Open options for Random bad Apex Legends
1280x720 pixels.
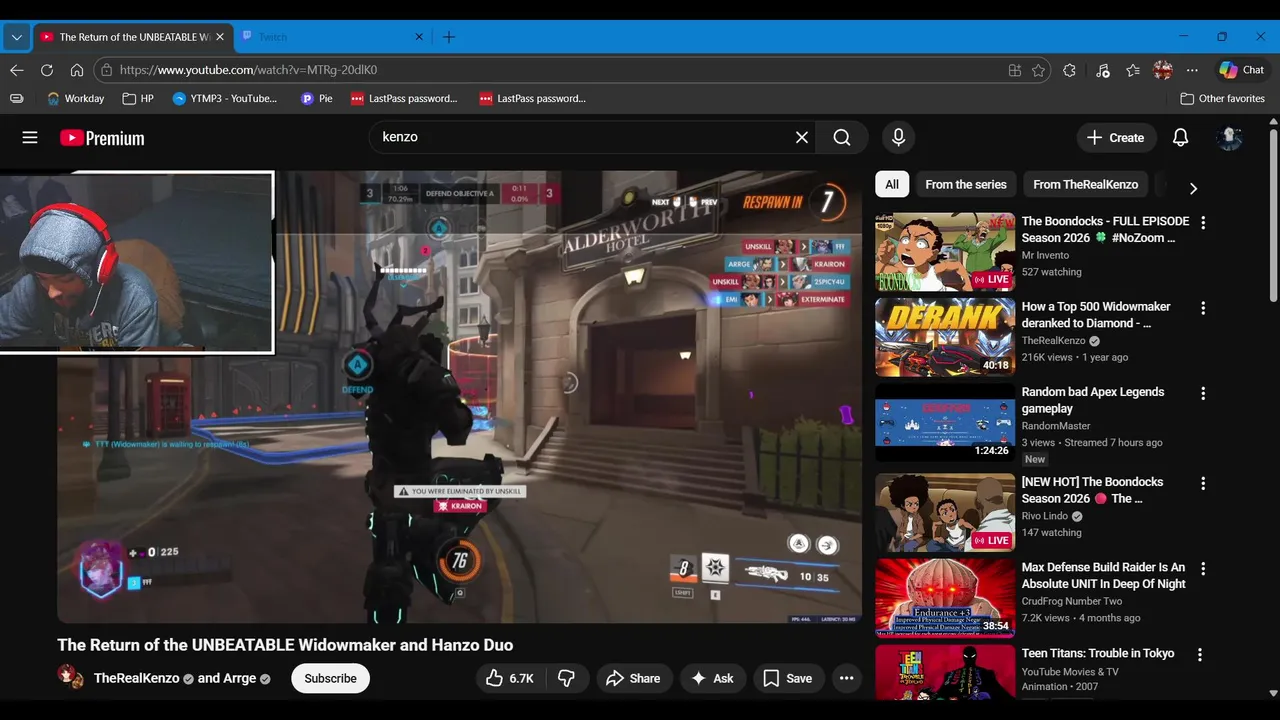pos(1203,393)
